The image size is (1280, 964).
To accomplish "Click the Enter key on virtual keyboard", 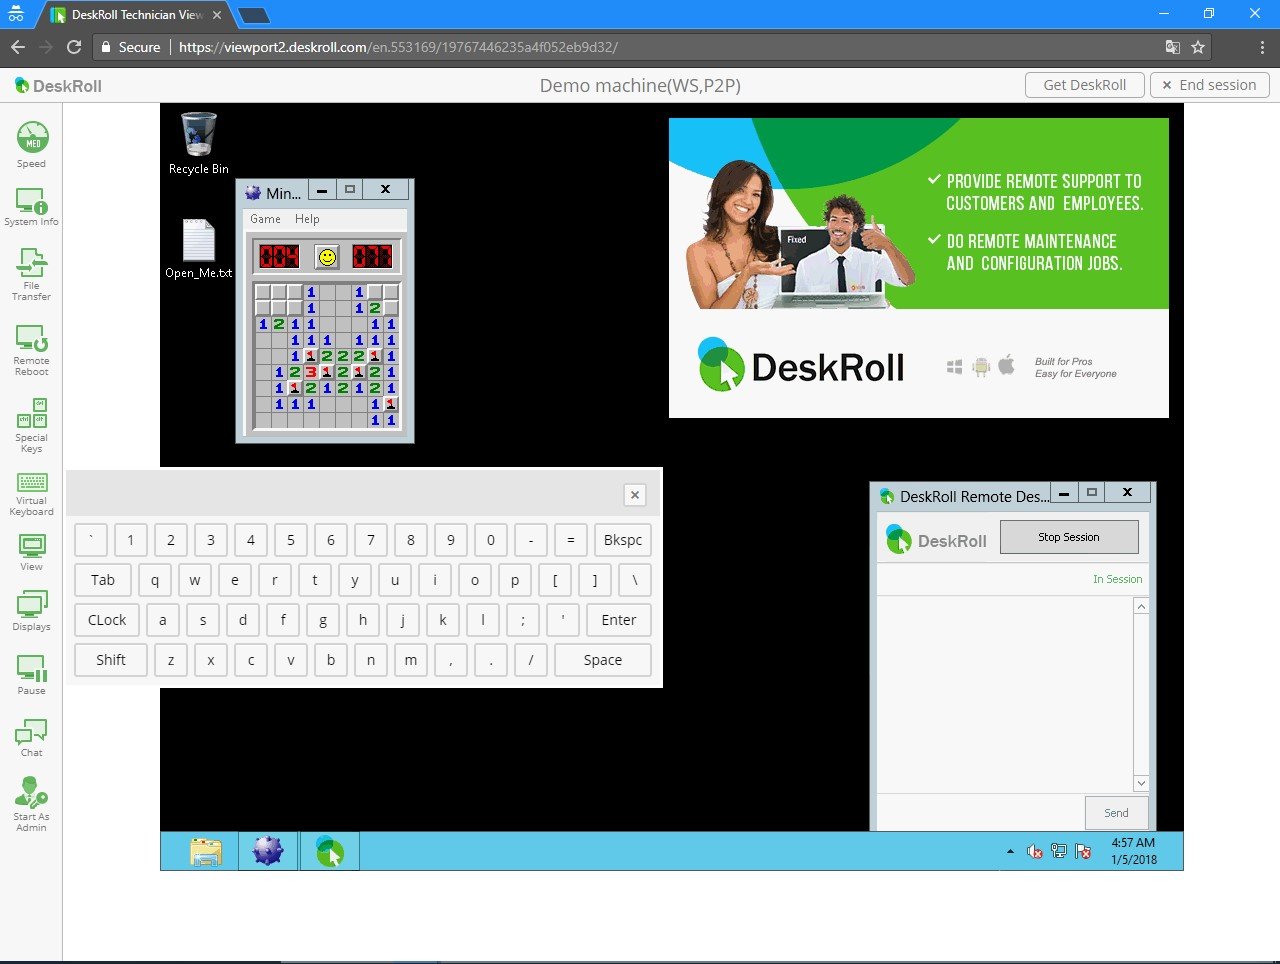I will point(619,620).
